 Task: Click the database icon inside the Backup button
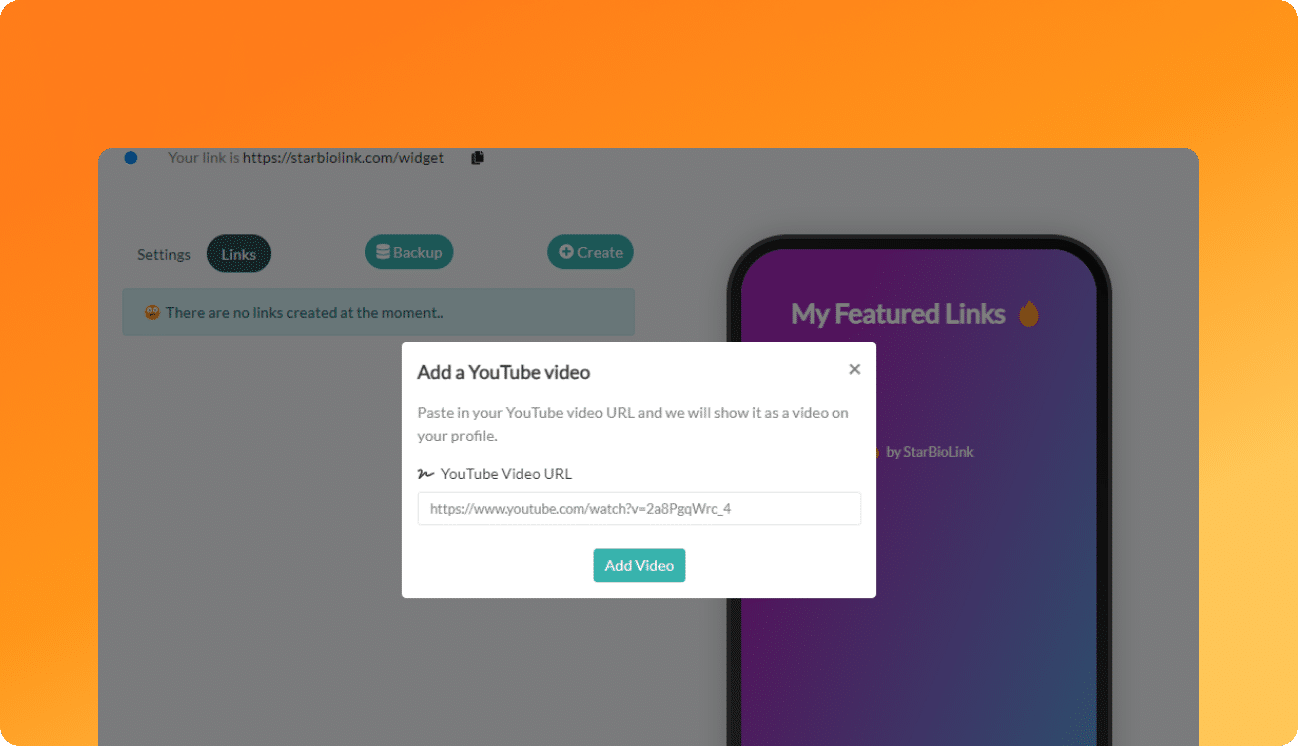tap(382, 253)
